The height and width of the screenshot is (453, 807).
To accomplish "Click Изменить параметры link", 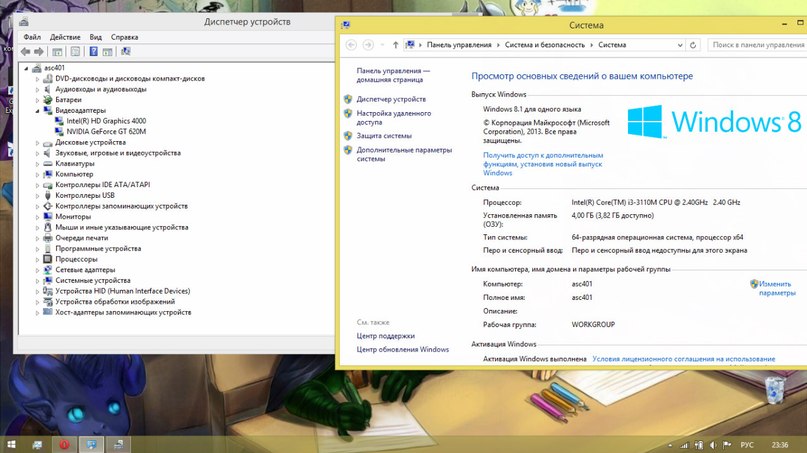I will 777,288.
